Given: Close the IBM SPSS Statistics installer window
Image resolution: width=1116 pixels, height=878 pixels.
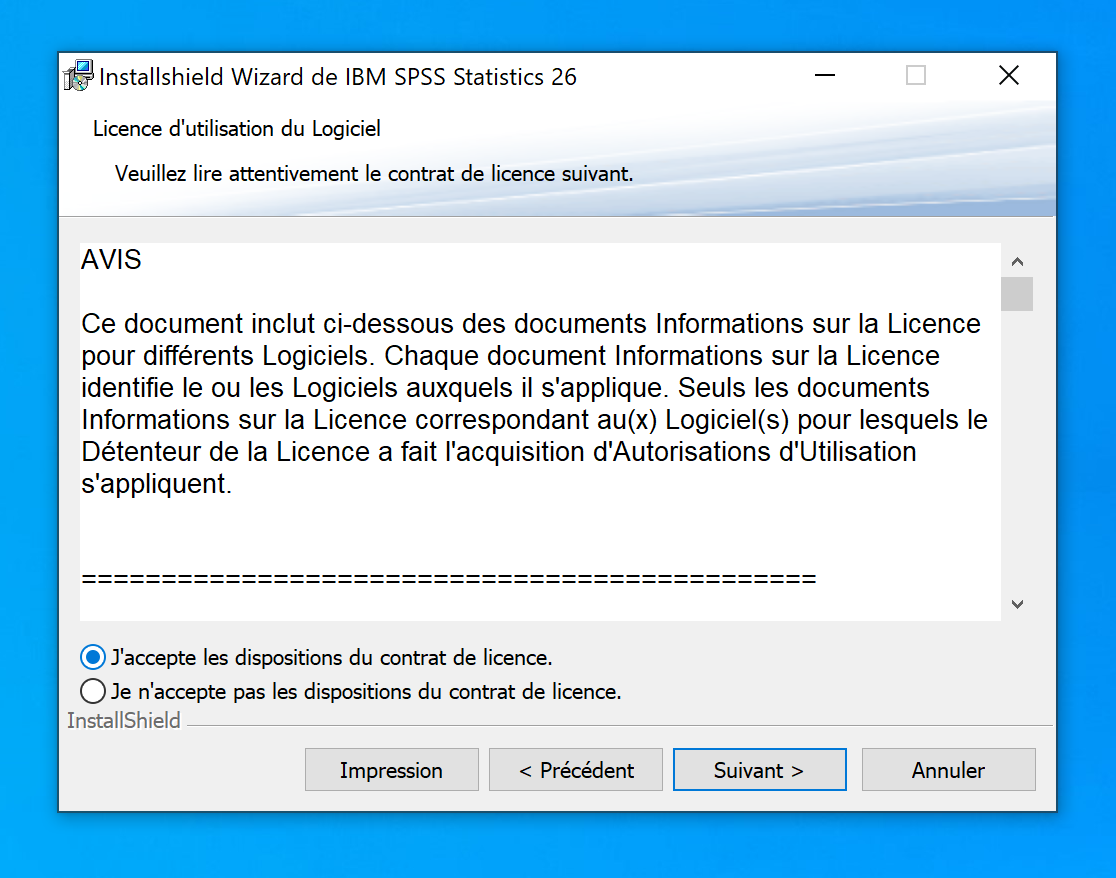Looking at the screenshot, I should pos(1008,76).
